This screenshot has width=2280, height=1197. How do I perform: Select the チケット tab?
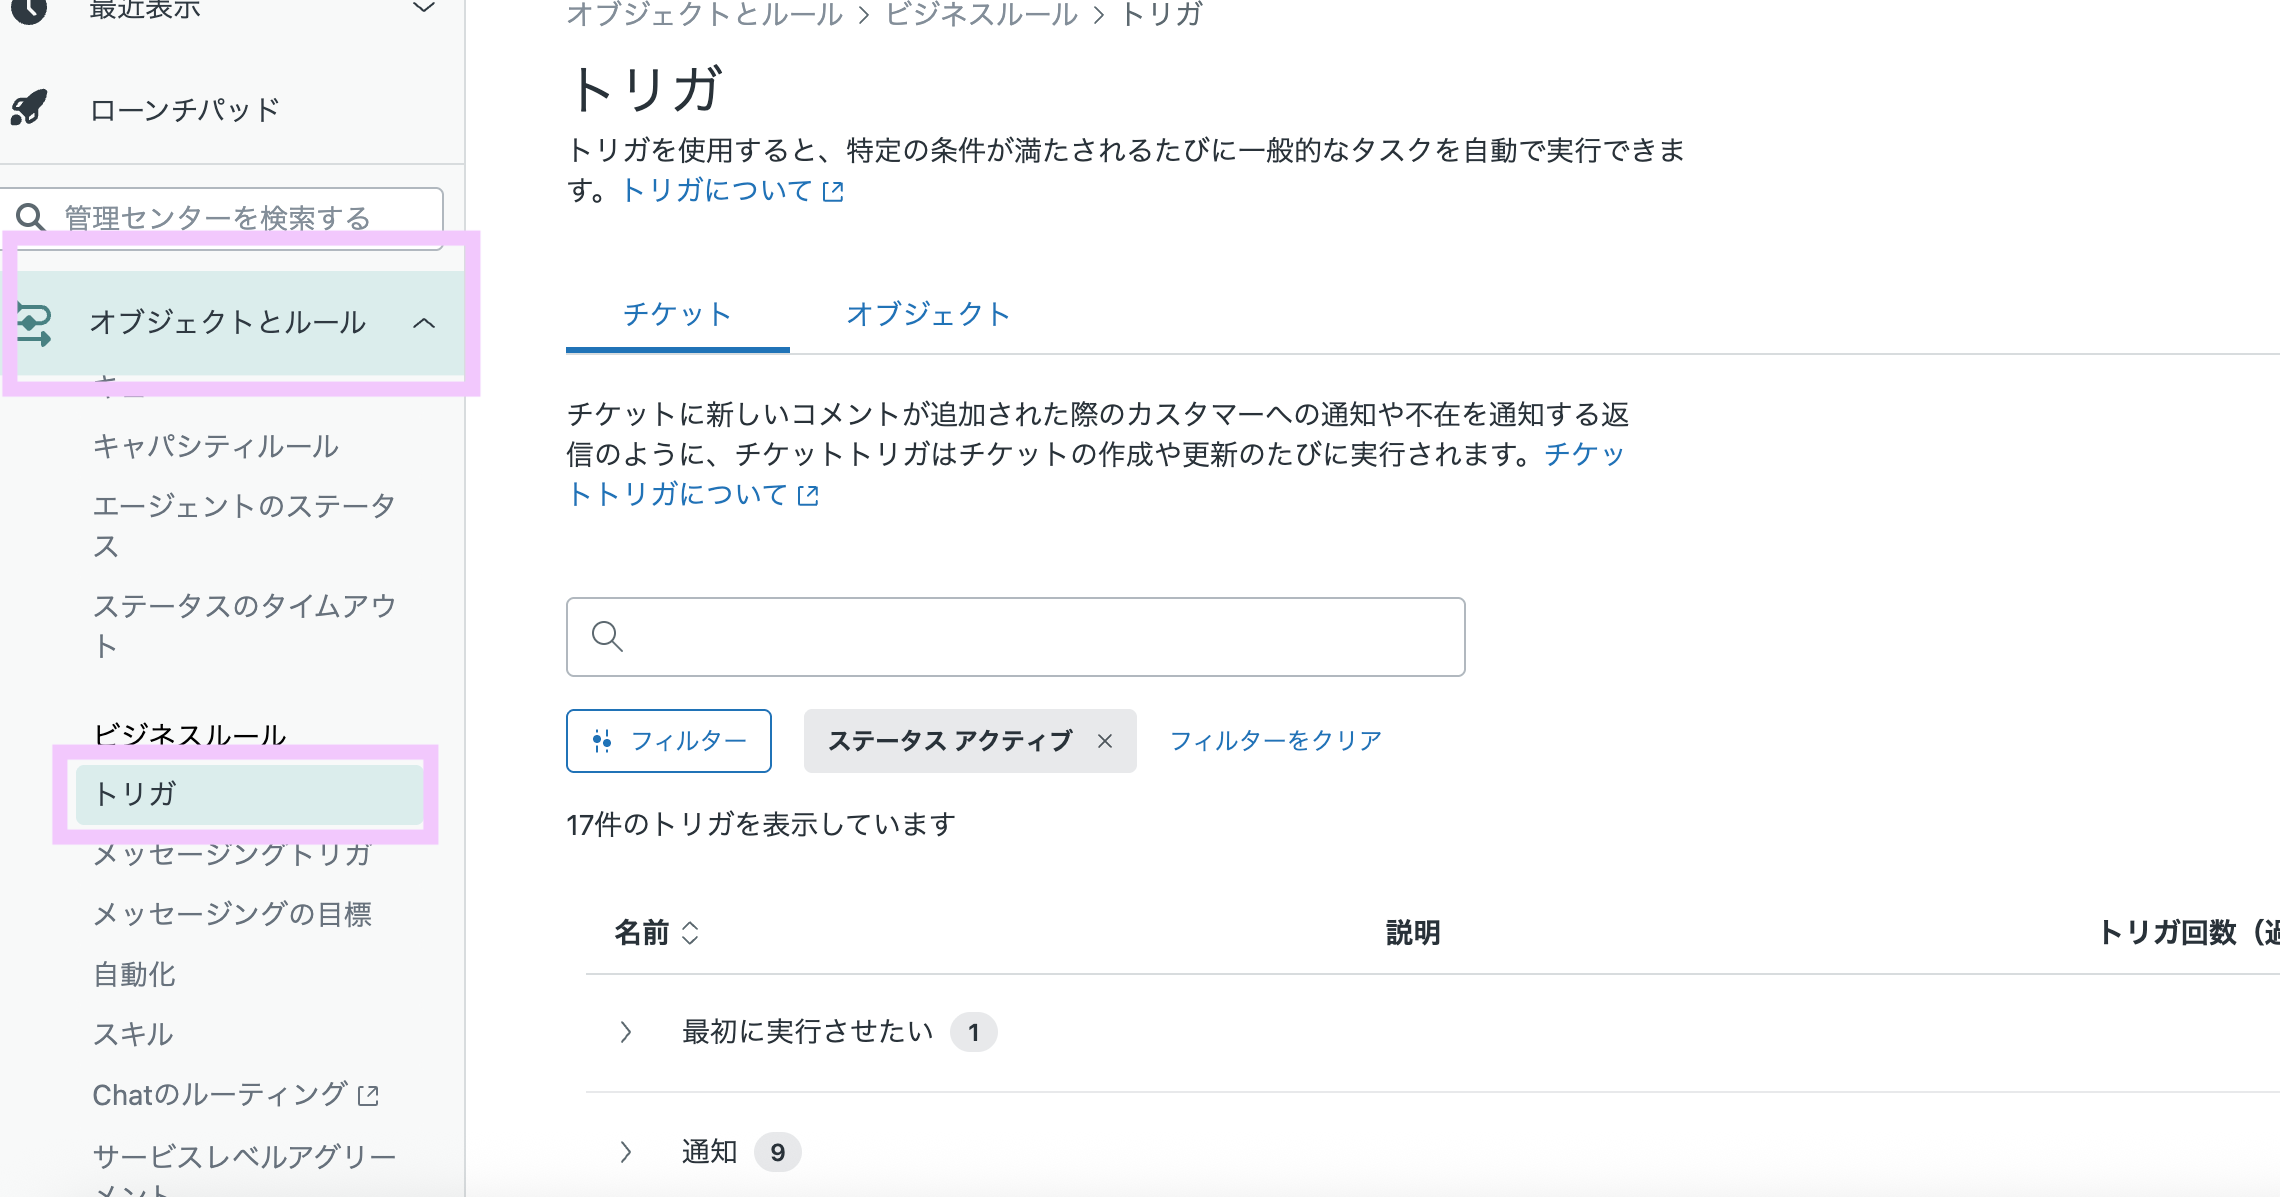[677, 314]
